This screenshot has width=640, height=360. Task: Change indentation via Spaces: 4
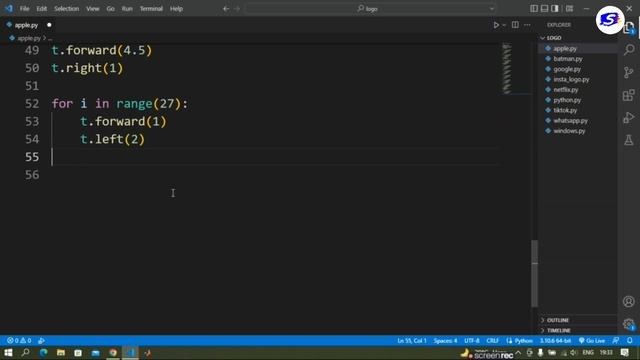tap(445, 341)
